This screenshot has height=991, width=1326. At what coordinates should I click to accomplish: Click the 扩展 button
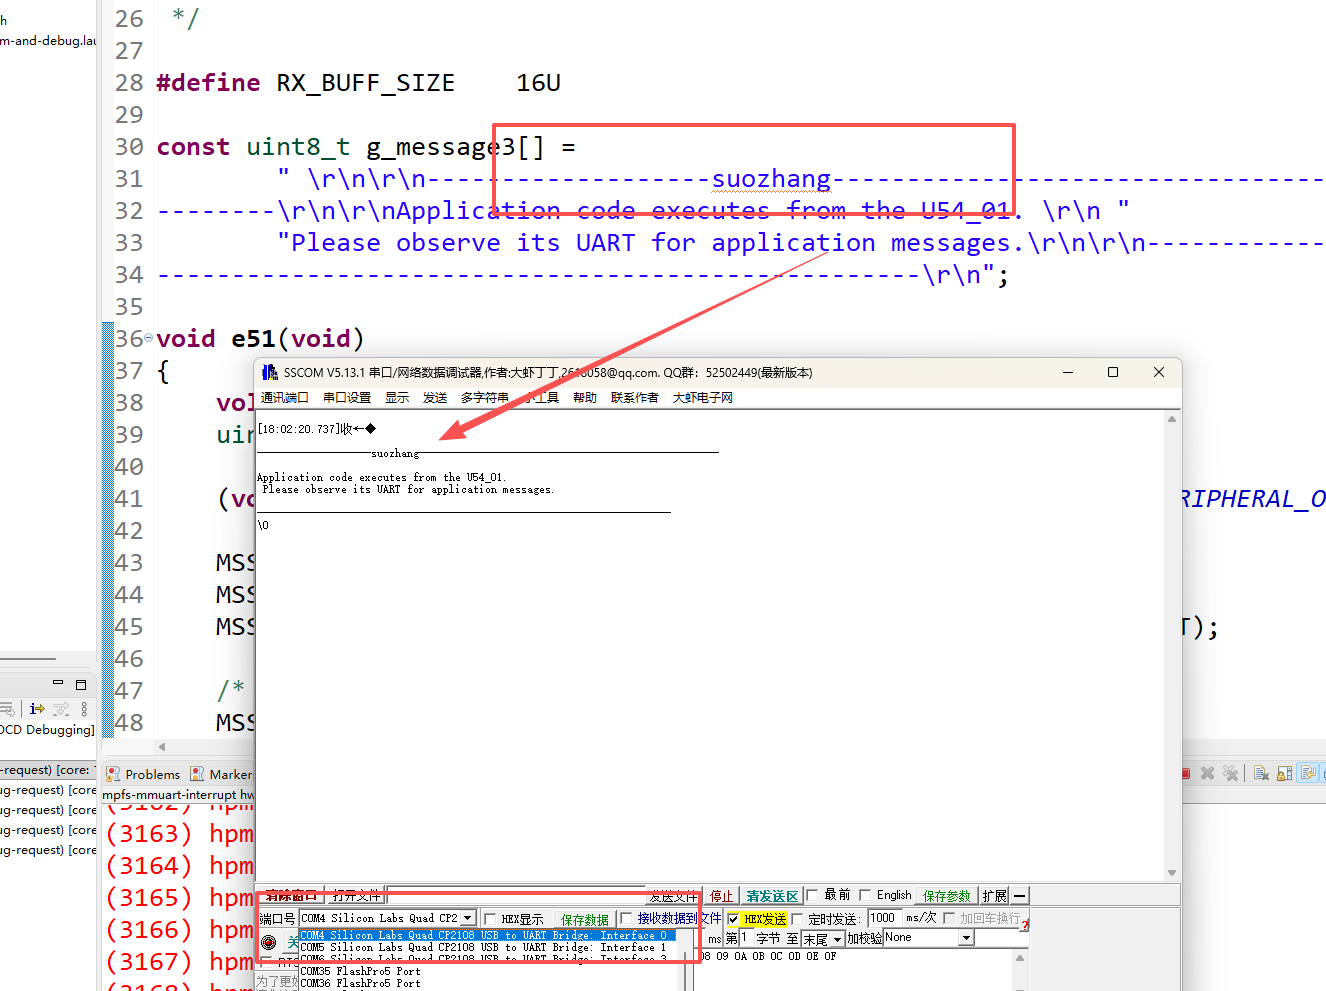coord(995,896)
